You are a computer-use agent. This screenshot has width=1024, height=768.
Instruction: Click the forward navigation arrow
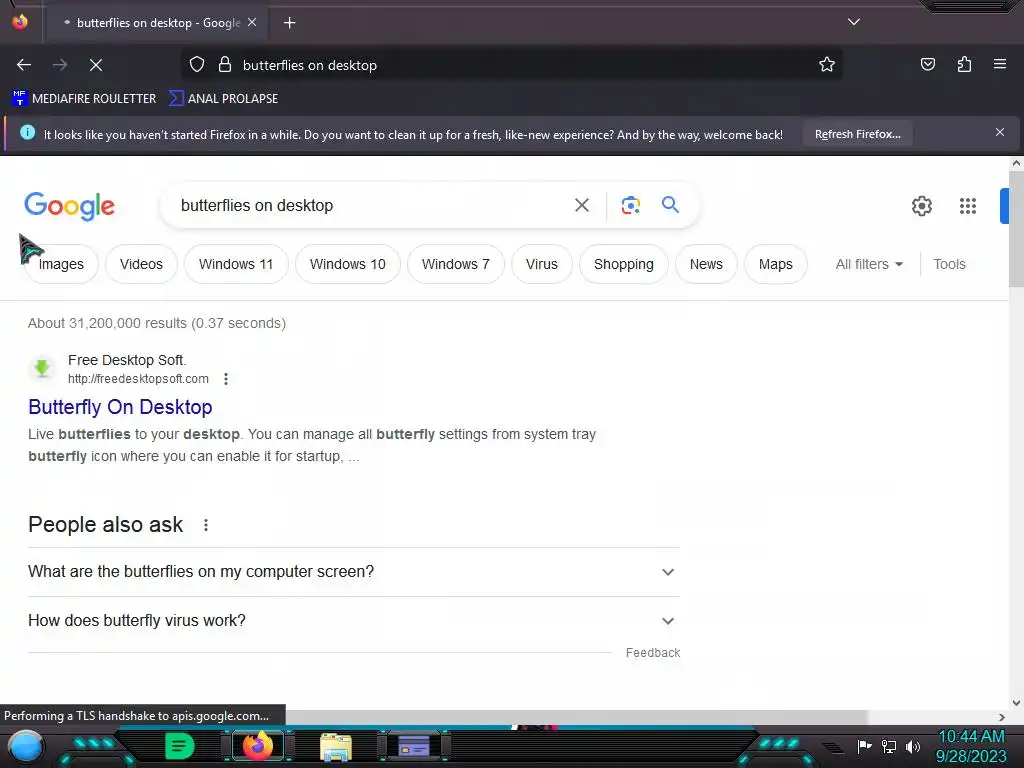[x=60, y=65]
